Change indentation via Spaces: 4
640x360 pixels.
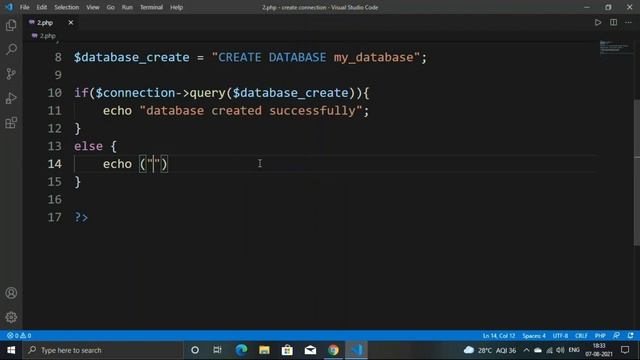[534, 336]
